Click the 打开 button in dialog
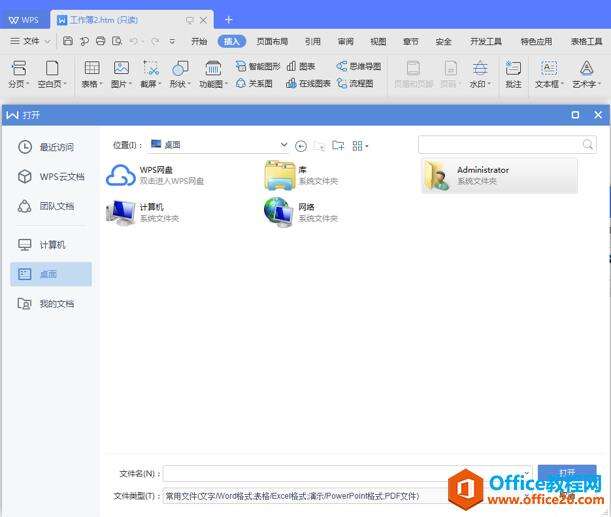611x517 pixels. pos(567,472)
